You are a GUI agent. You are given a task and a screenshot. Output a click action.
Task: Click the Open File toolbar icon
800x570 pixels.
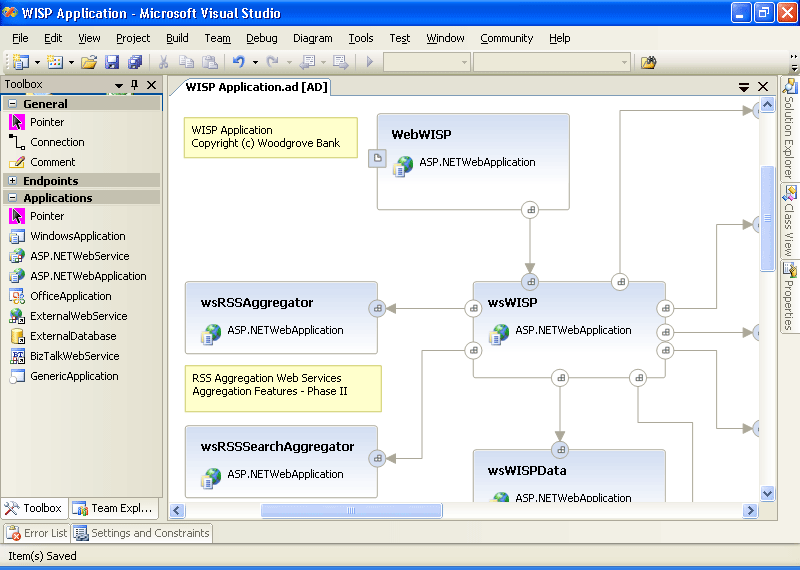[89, 62]
